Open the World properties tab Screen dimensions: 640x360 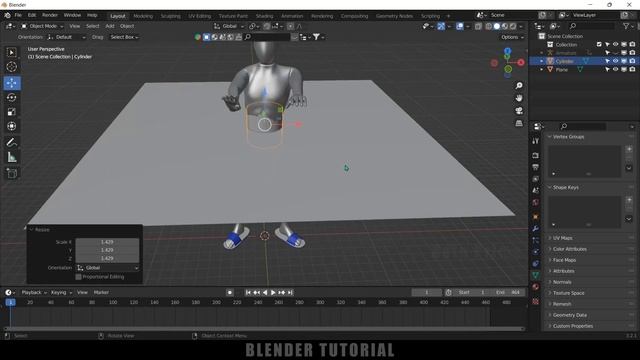[x=536, y=202]
